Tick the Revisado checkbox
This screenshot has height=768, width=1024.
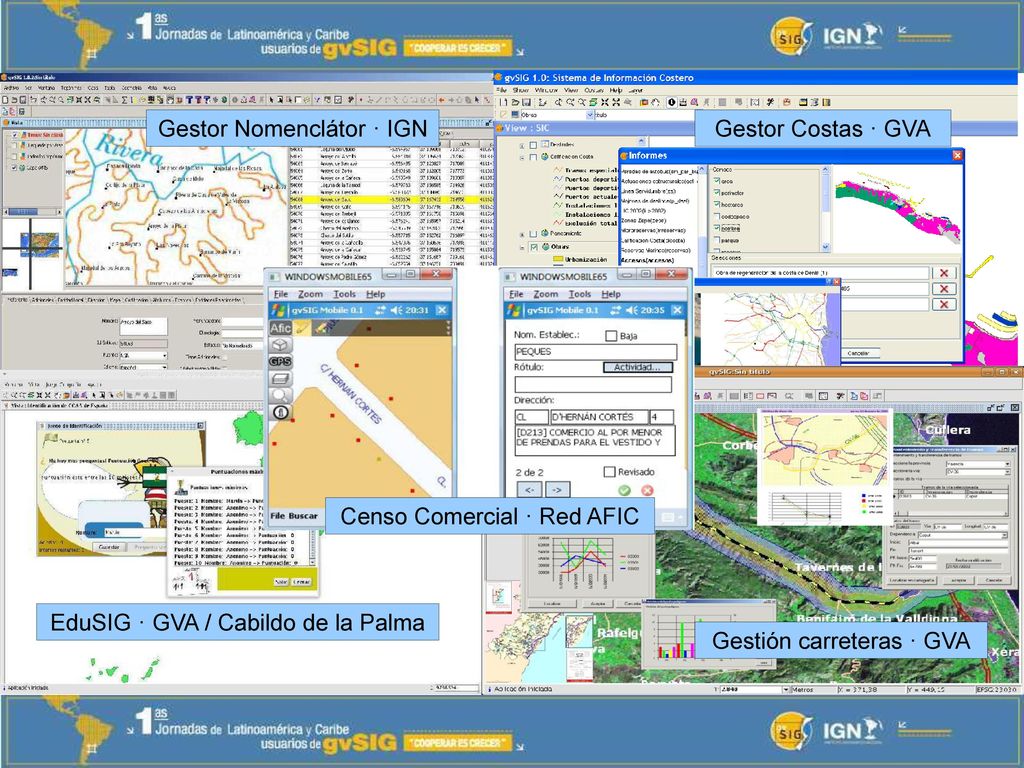(x=610, y=472)
